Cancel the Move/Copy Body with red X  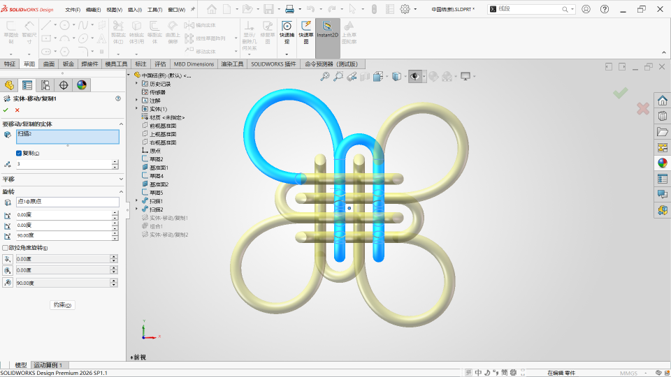click(x=17, y=110)
